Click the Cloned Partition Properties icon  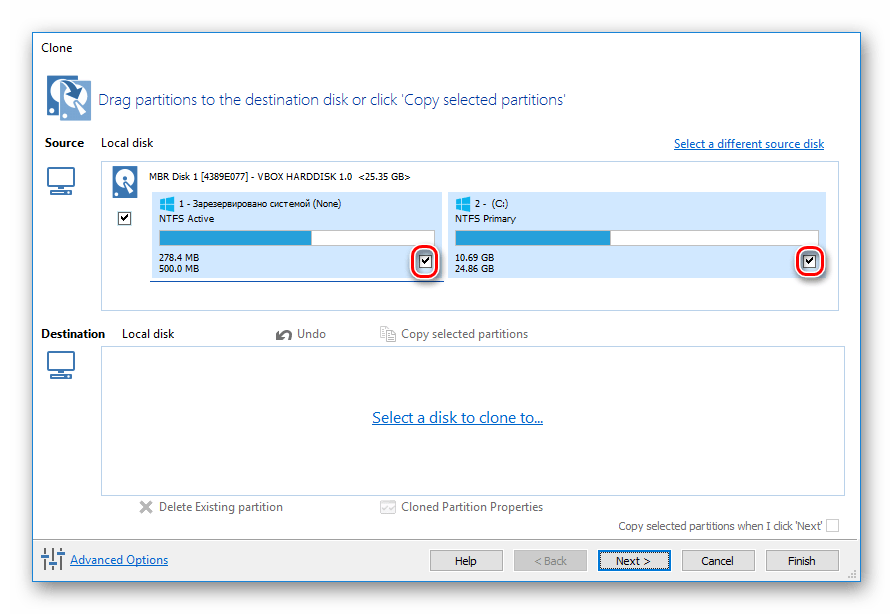click(x=388, y=507)
